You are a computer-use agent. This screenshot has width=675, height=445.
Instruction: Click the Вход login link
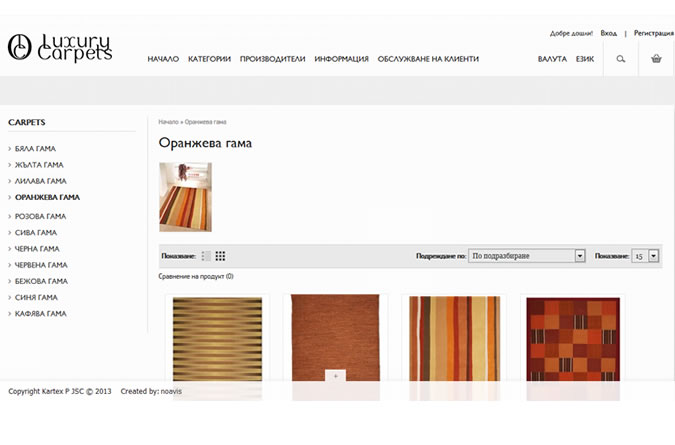[x=609, y=33]
